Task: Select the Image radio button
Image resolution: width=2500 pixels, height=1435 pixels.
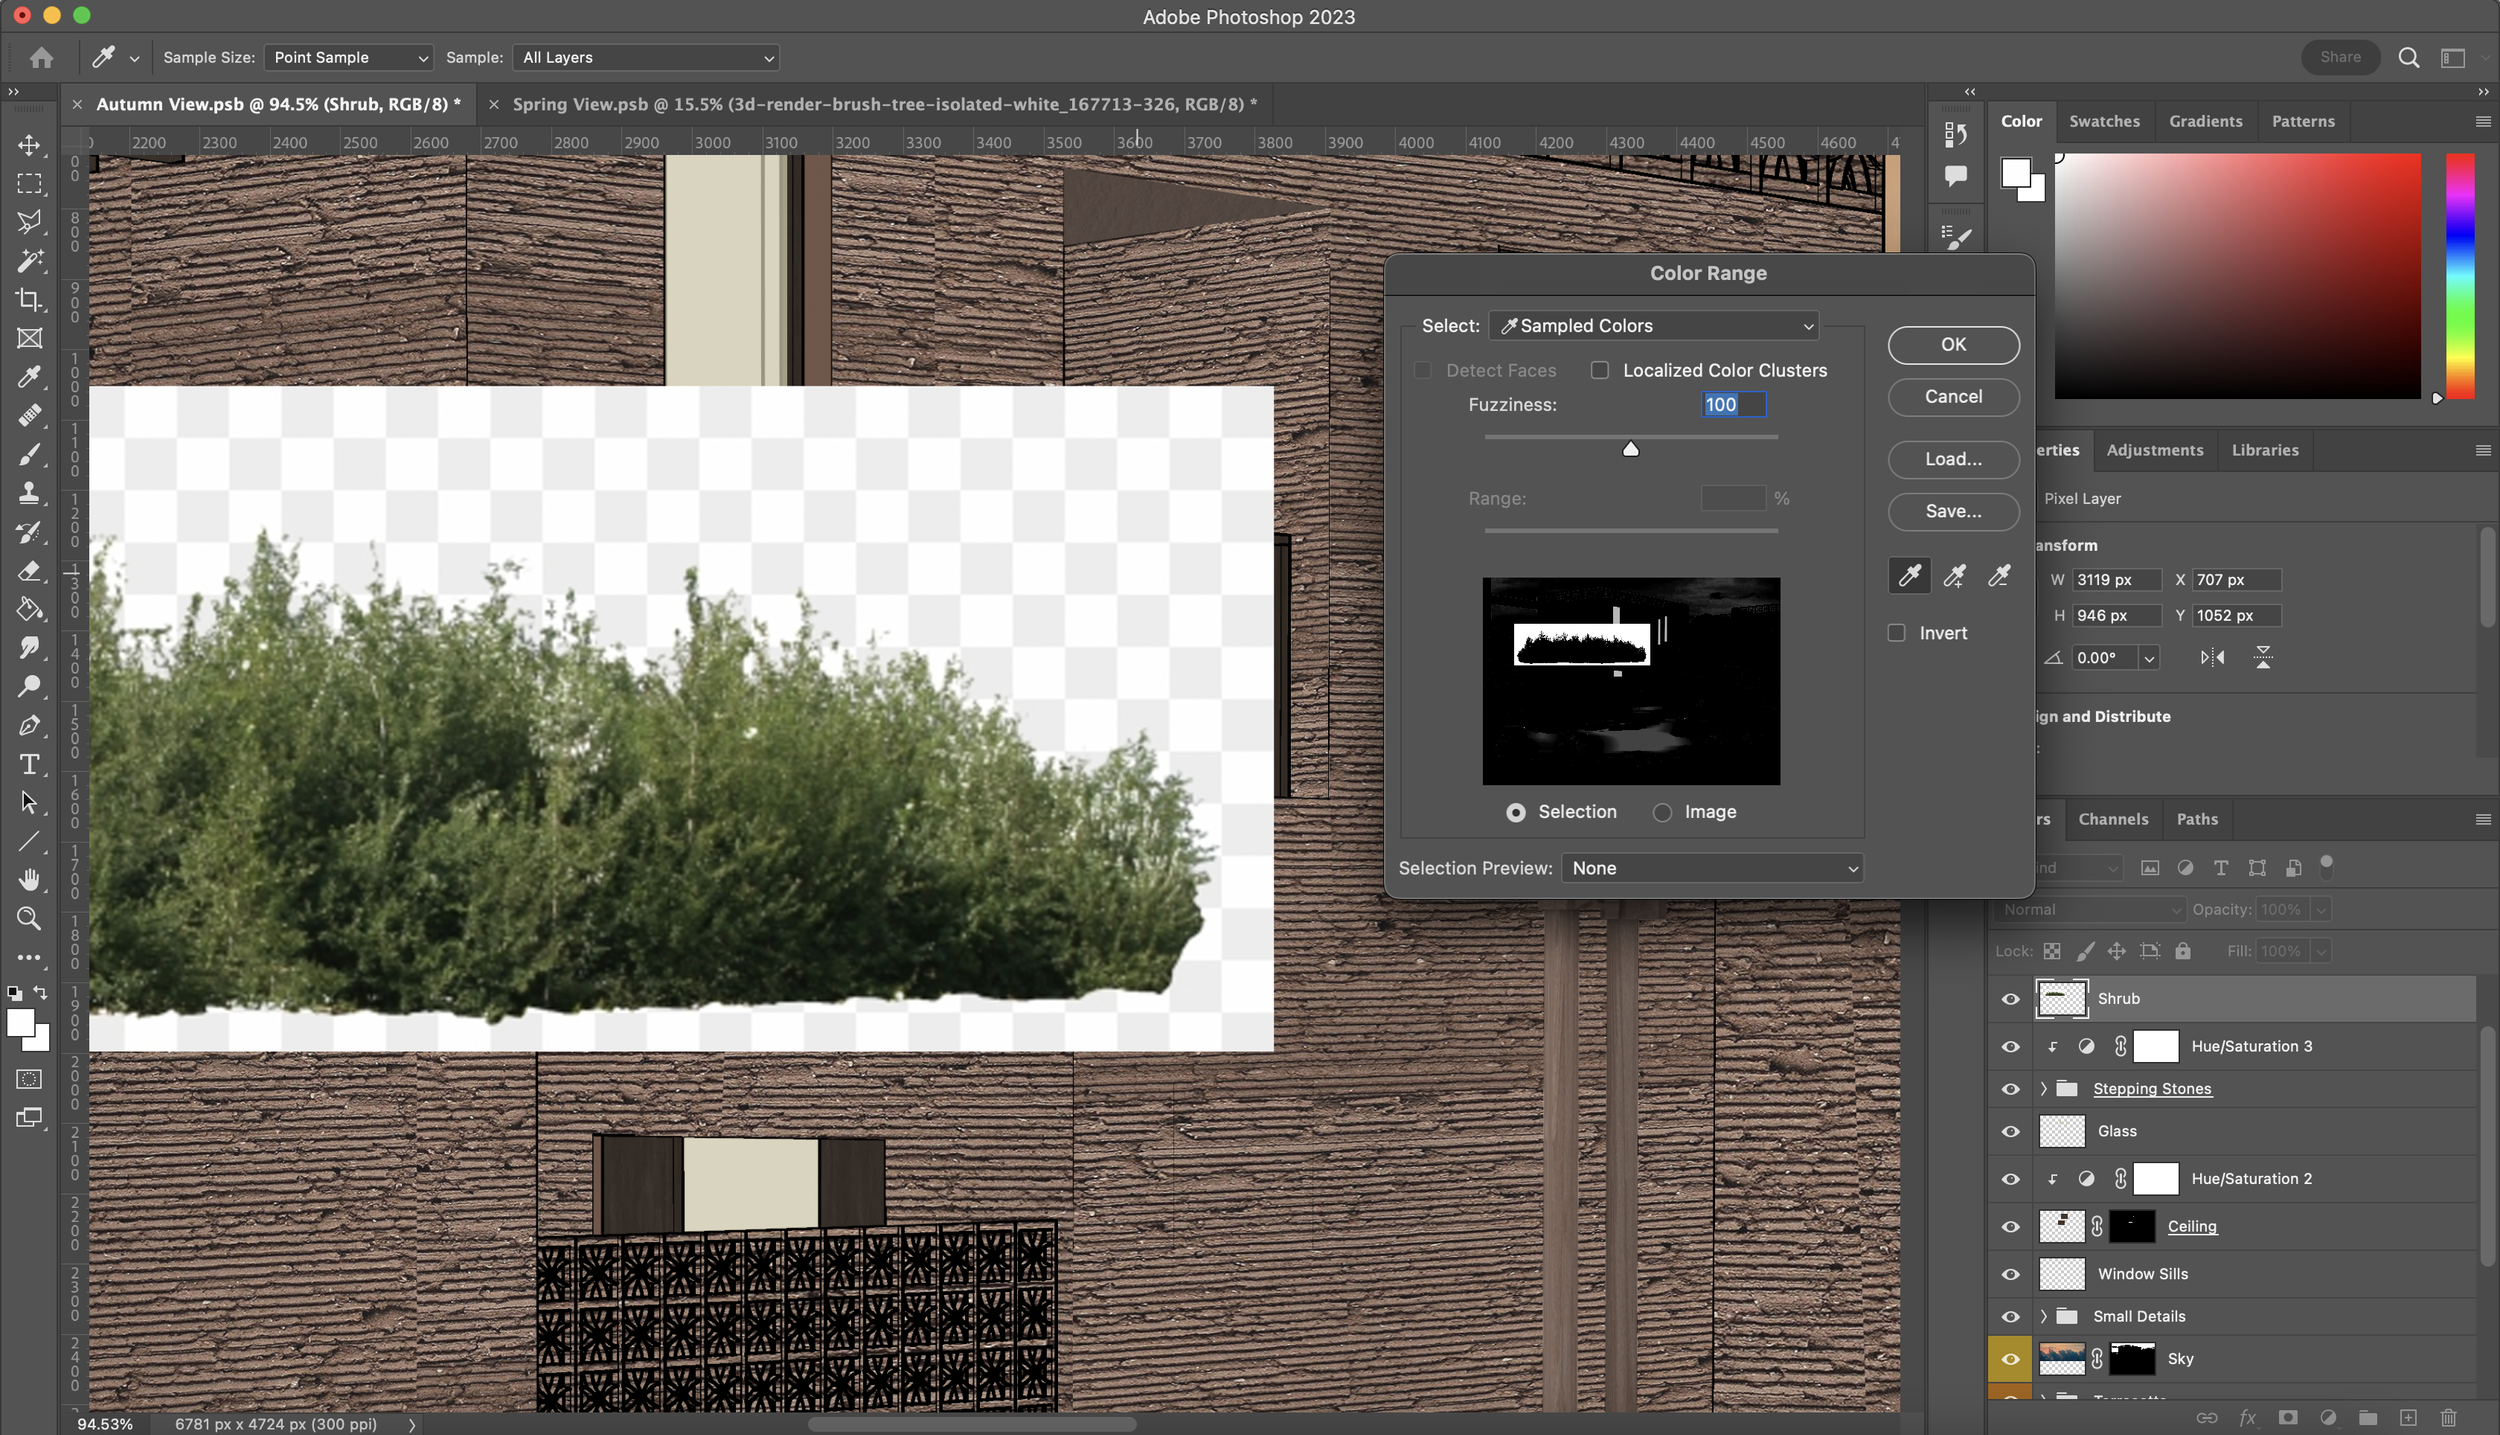Action: 1664,810
